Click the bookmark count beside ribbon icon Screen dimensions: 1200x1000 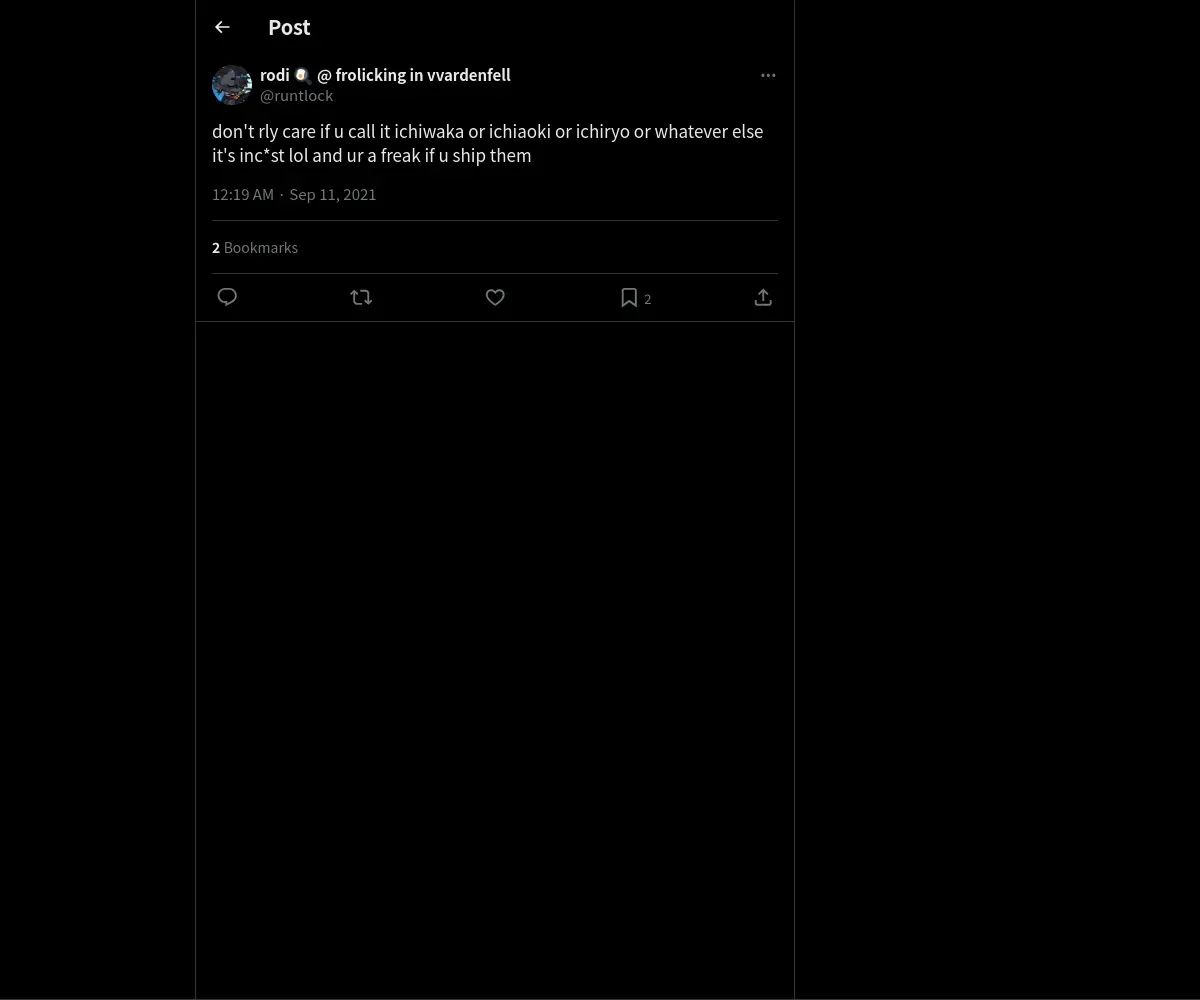[647, 299]
